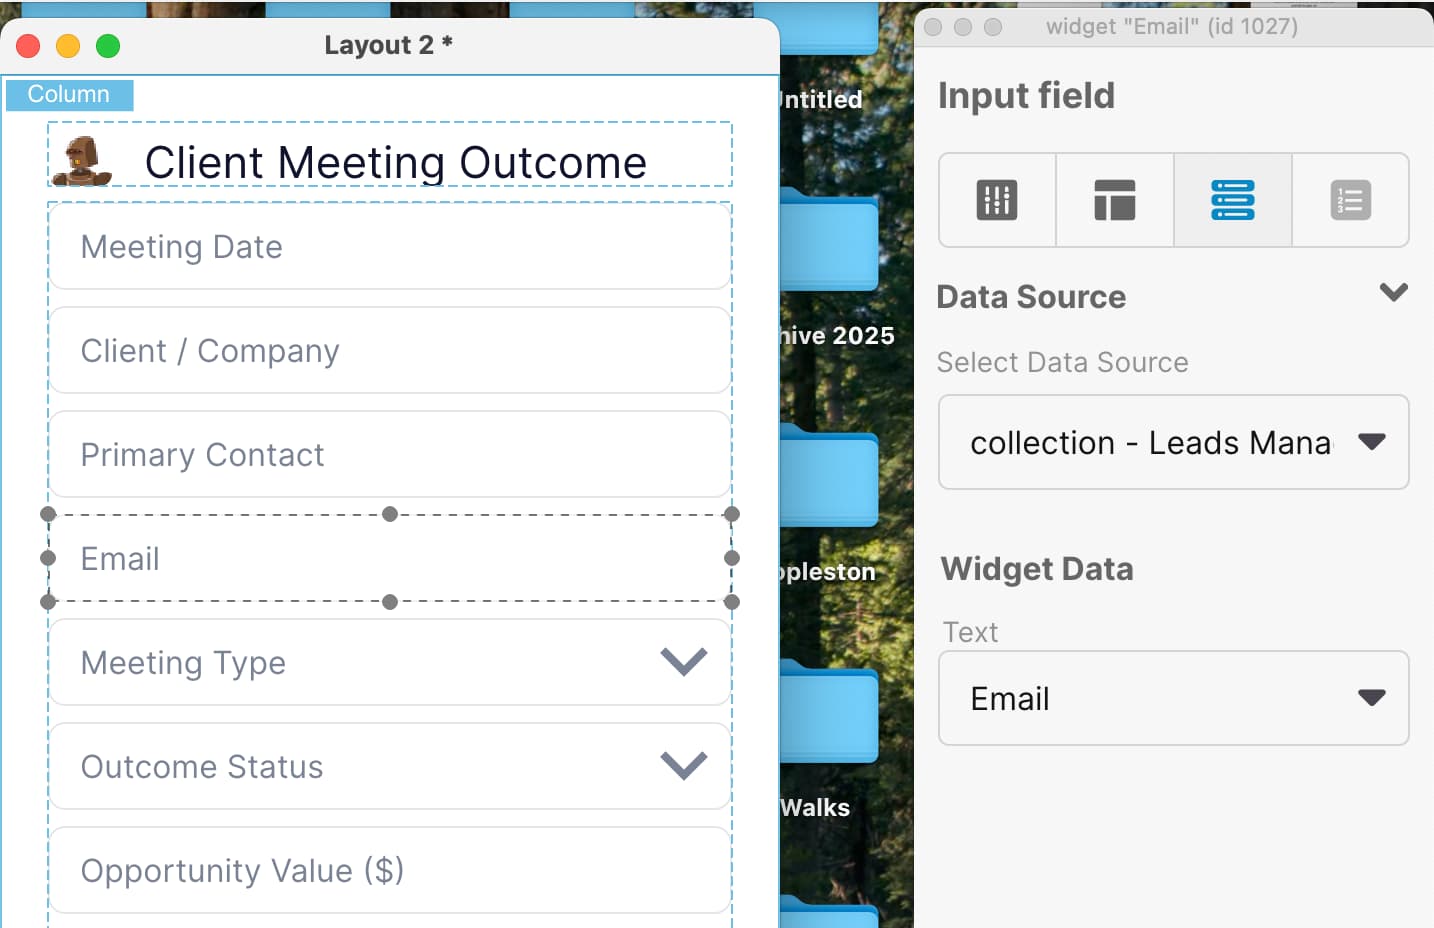This screenshot has height=928, width=1434.
Task: Click the Client / Company field
Action: pos(389,351)
